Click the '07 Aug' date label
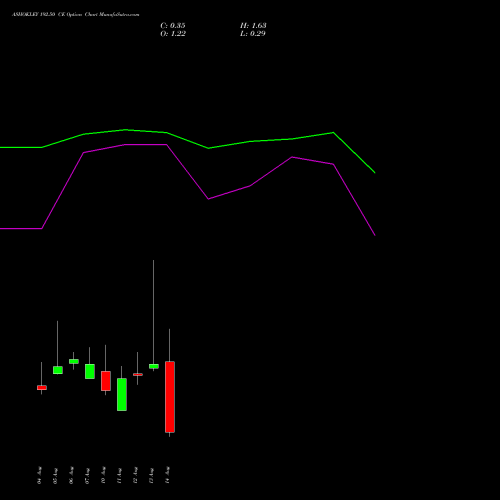Screen dimensions: 500x500 coord(87,476)
